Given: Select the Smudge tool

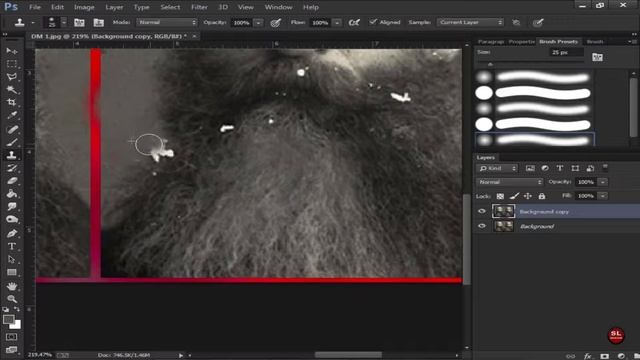Looking at the screenshot, I should pos(11,207).
